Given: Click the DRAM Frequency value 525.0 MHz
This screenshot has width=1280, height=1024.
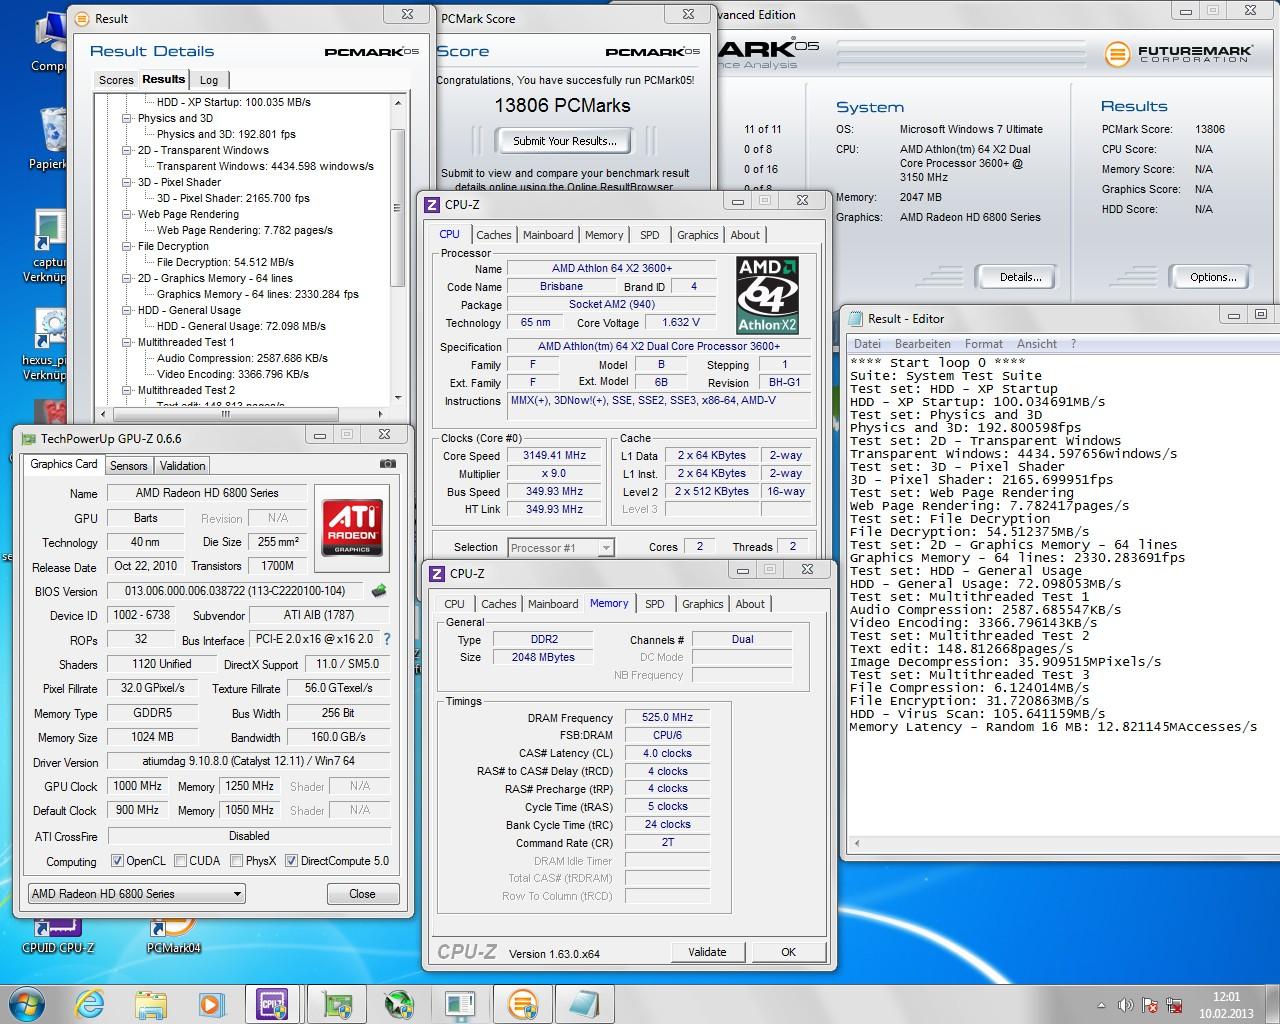Looking at the screenshot, I should click(667, 717).
